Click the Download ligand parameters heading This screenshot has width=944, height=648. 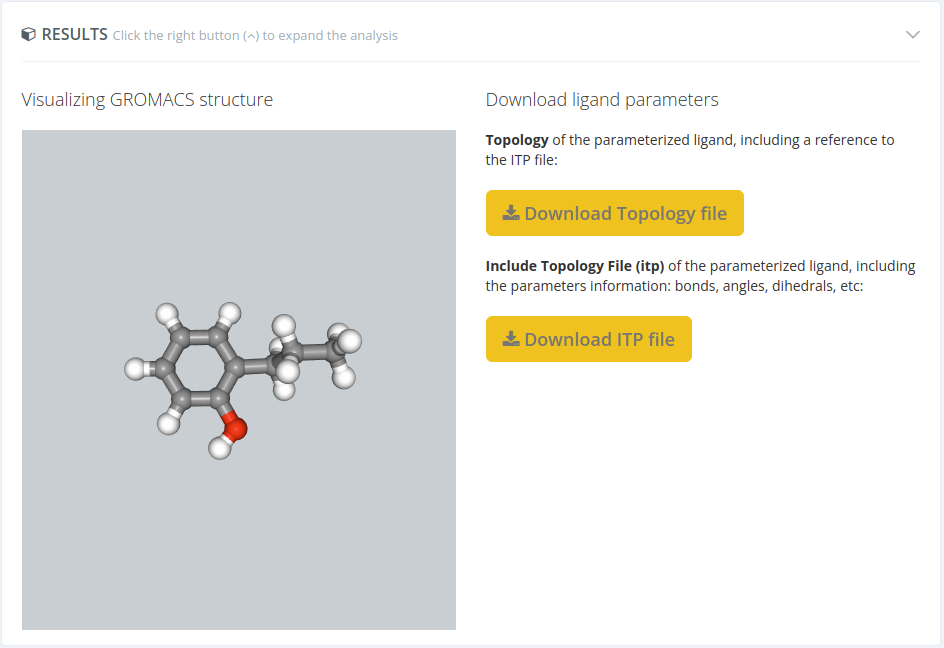coord(602,99)
